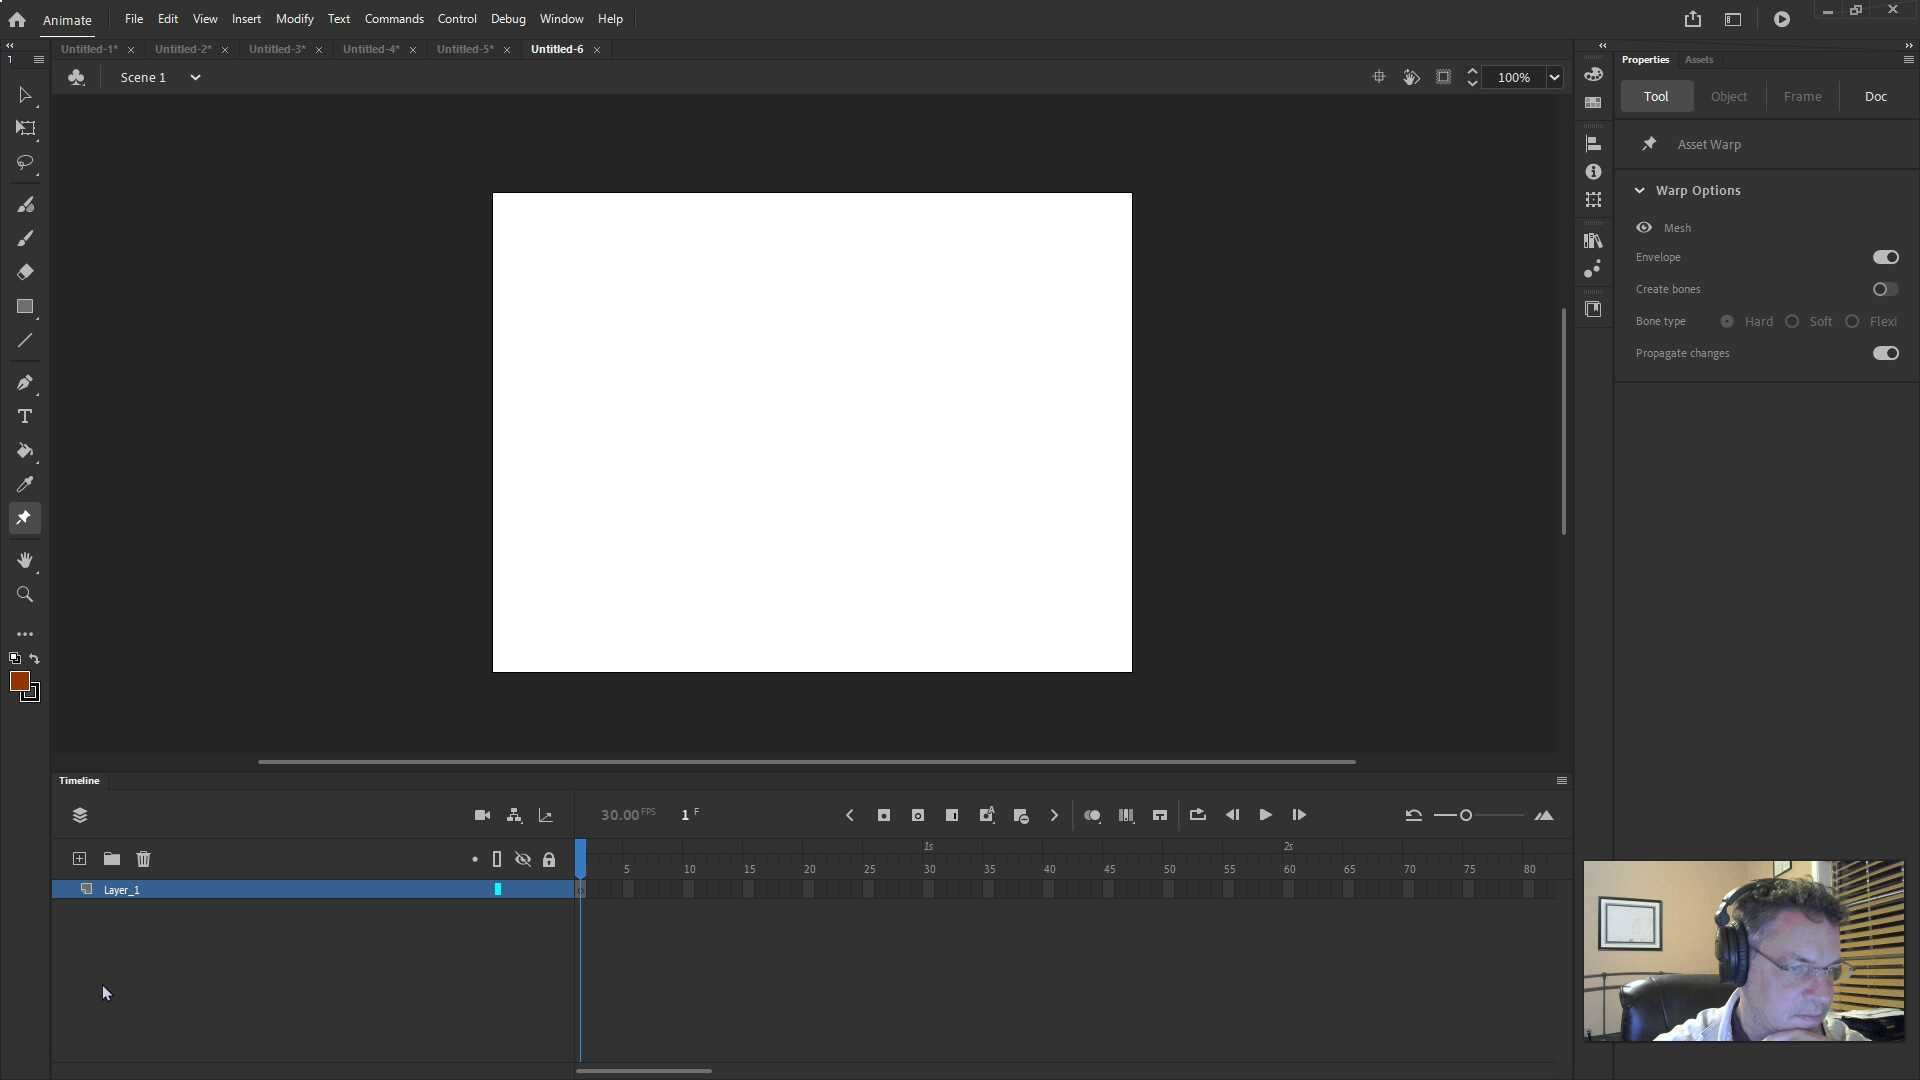Click the Play button in the timeline
Viewport: 1920px width, 1080px height.
(1265, 815)
